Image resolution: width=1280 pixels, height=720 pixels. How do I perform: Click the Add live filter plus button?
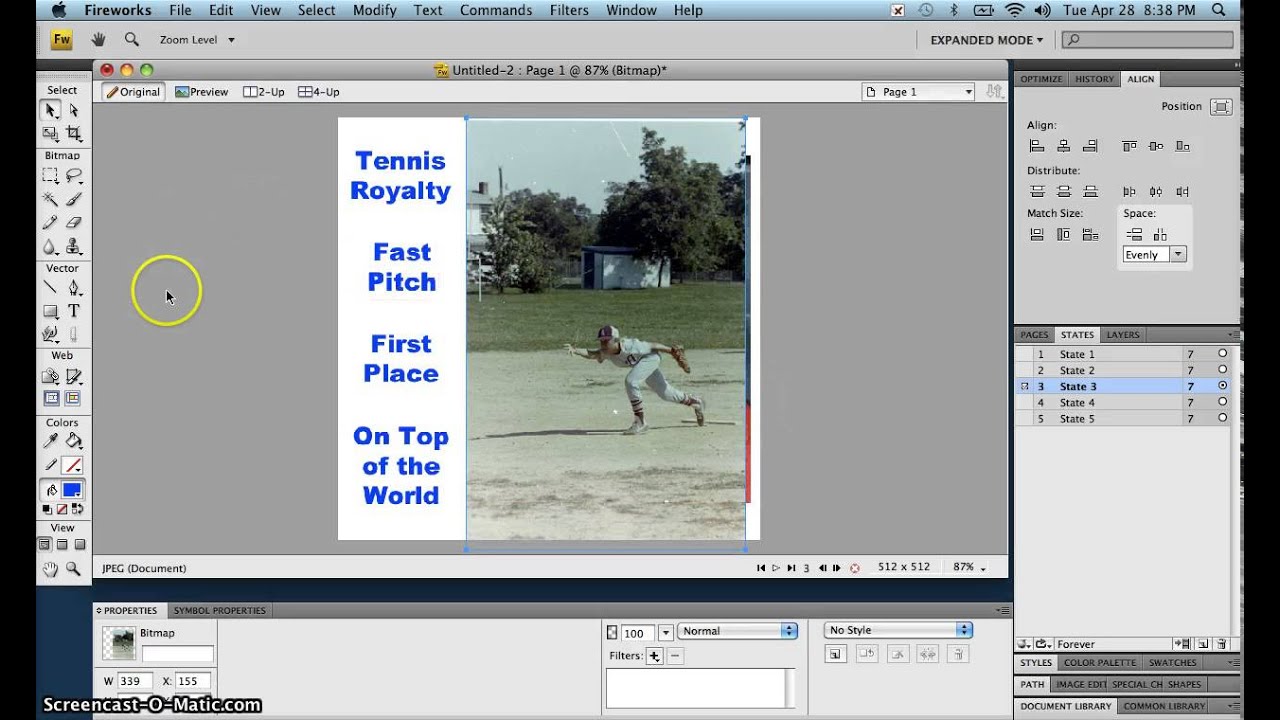(654, 656)
